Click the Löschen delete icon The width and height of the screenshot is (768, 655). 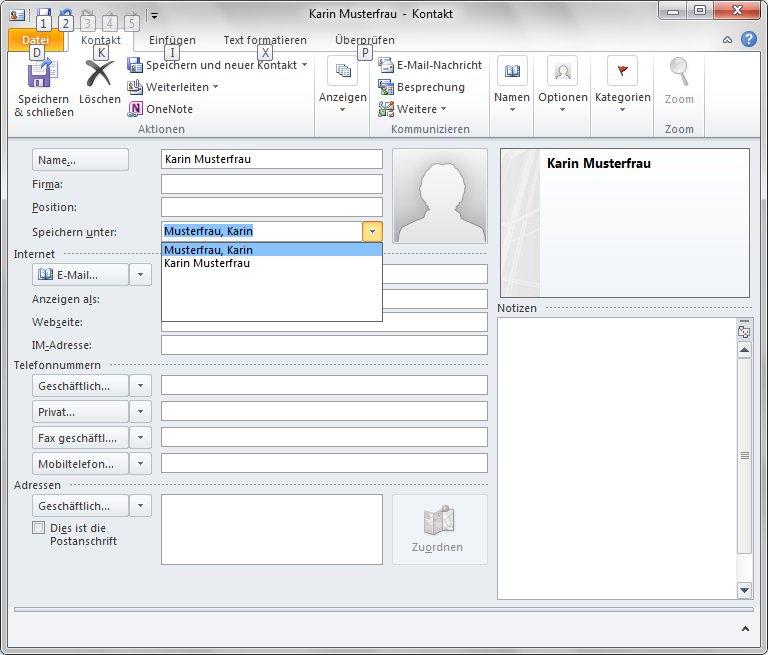99,75
